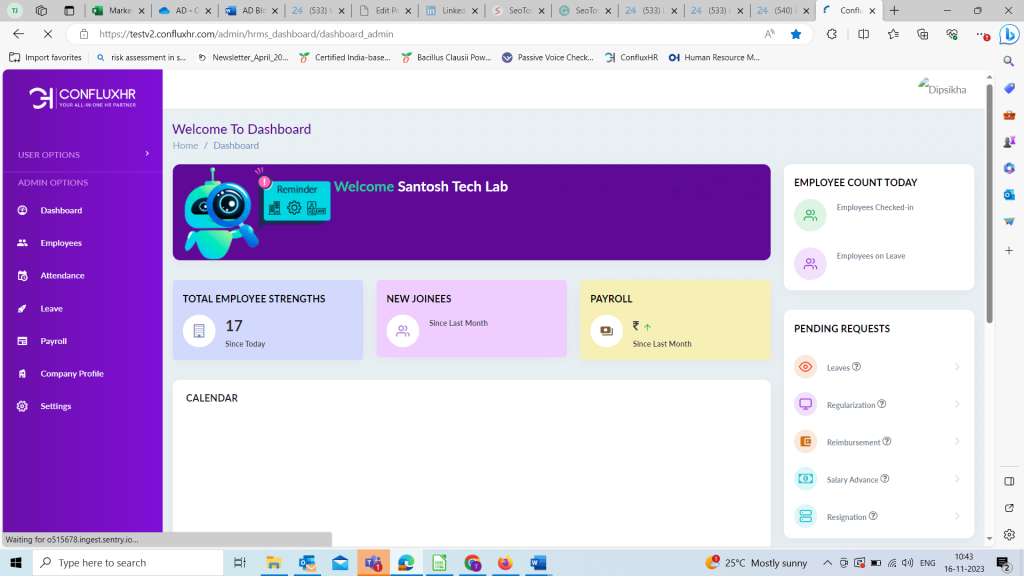The width and height of the screenshot is (1024, 576).
Task: Click the Regularization monitor icon
Action: click(x=805, y=404)
